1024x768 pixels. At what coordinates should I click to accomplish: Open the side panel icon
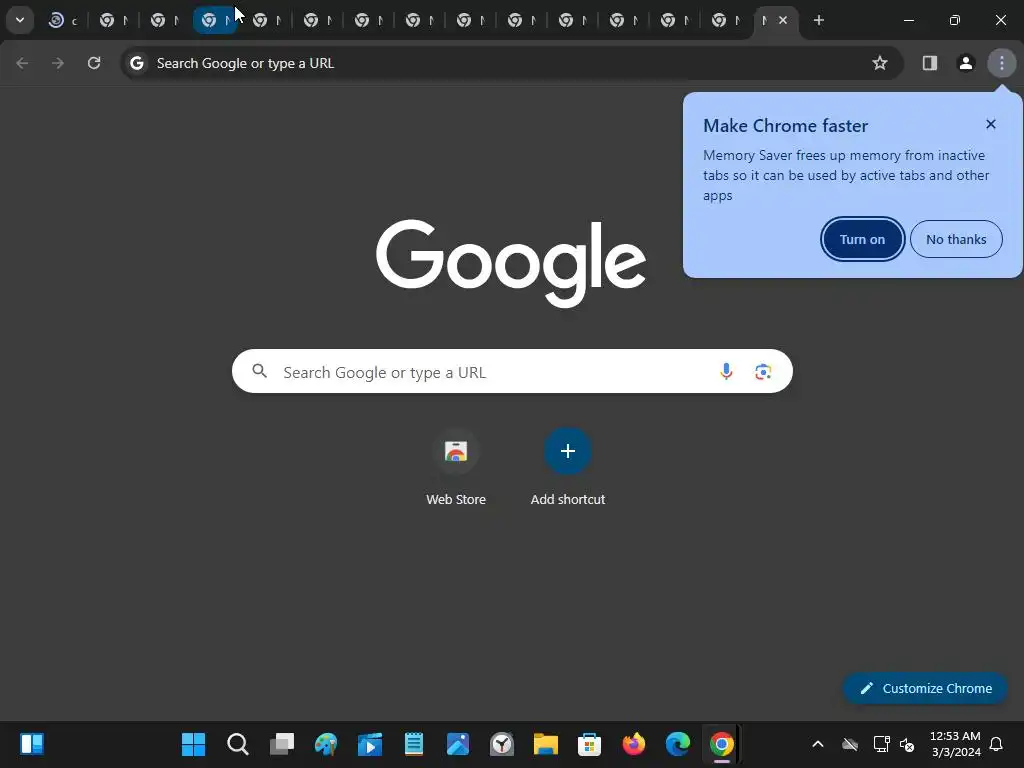pyautogui.click(x=929, y=63)
